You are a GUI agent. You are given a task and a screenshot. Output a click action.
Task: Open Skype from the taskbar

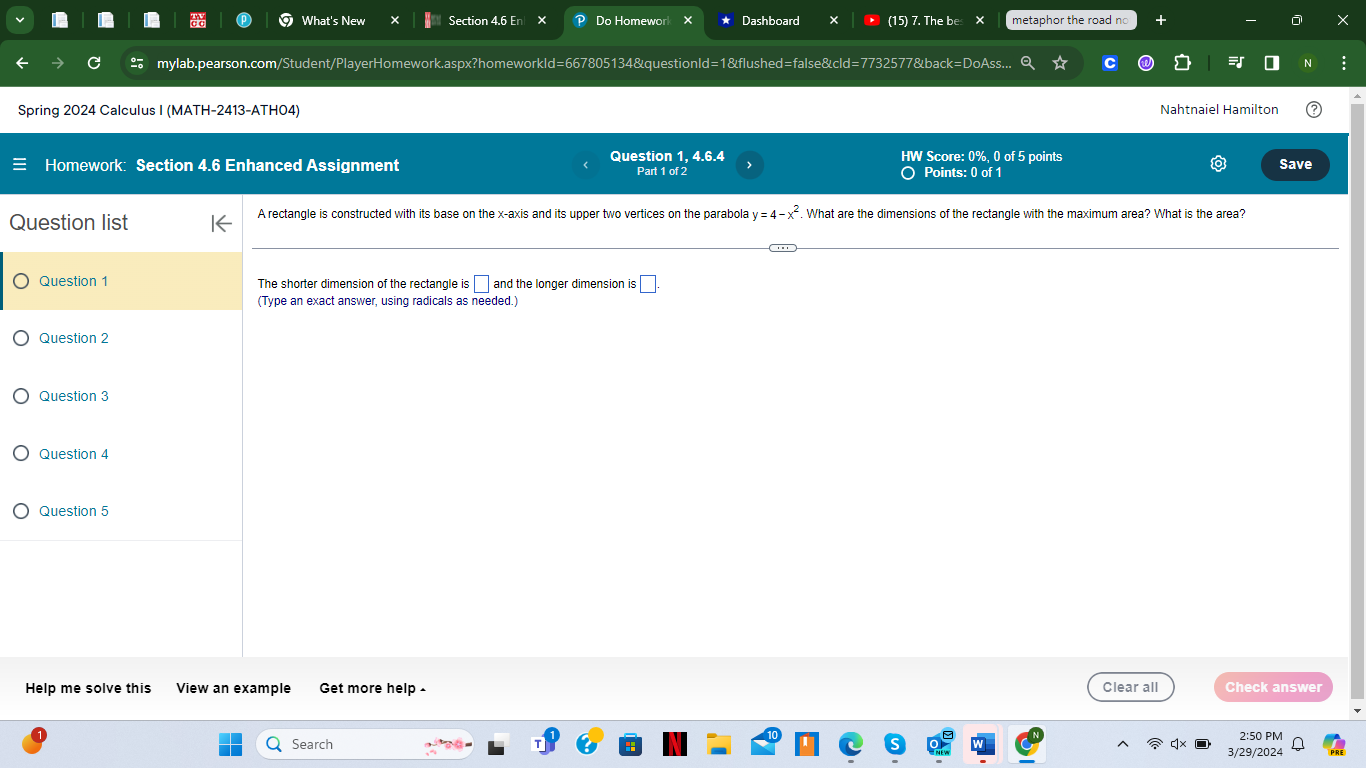coord(894,744)
